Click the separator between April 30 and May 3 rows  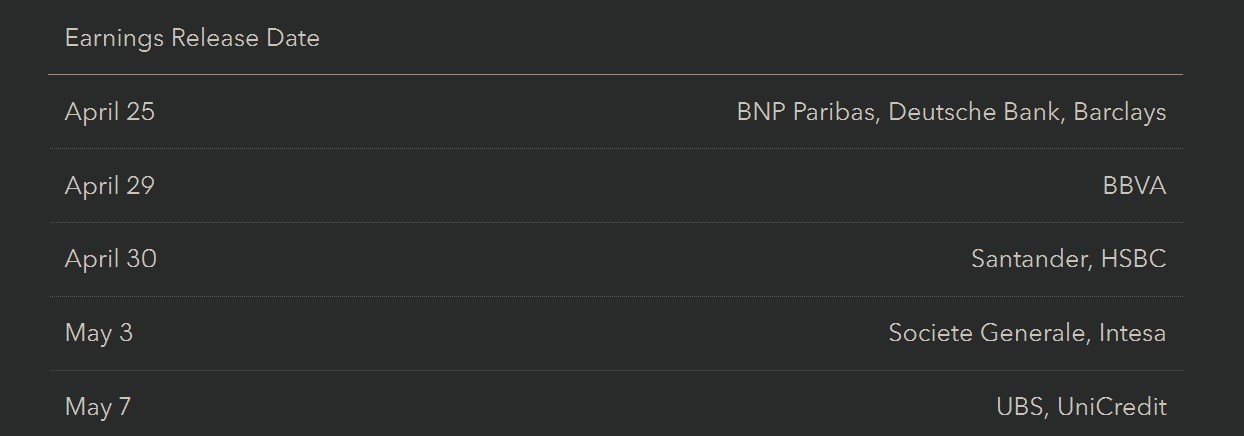(x=615, y=296)
